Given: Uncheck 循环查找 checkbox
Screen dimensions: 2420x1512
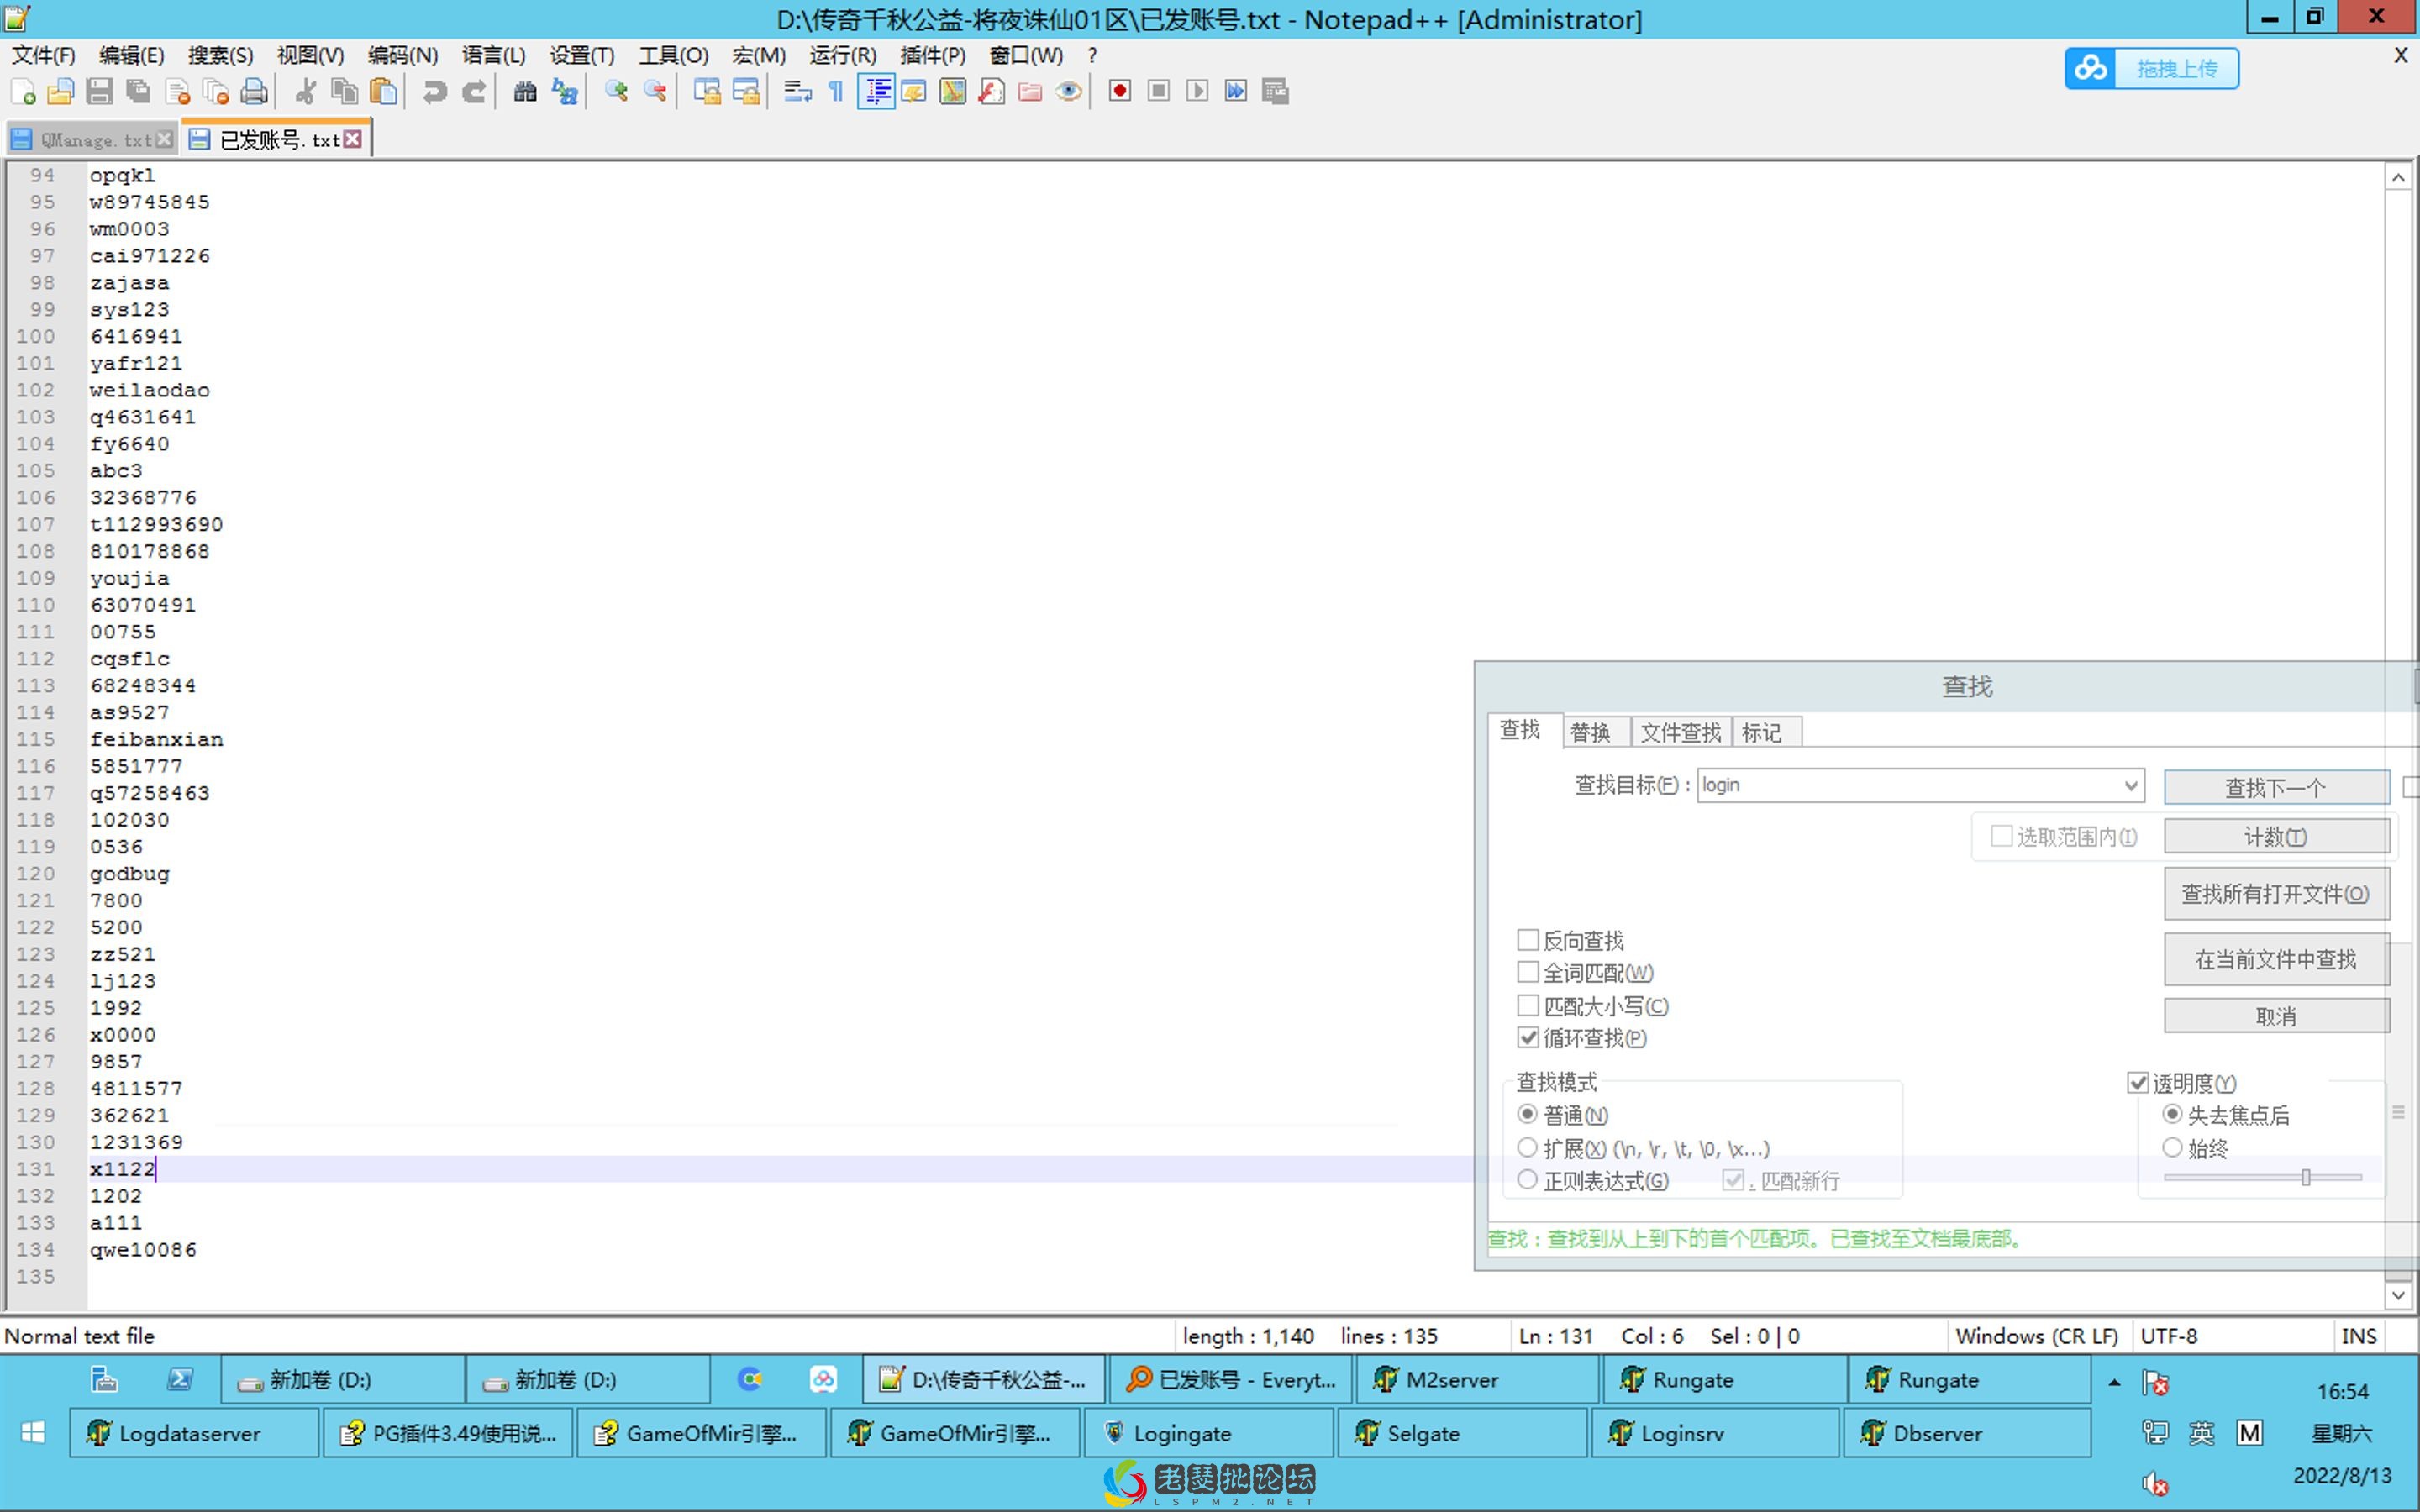Looking at the screenshot, I should 1528,1038.
